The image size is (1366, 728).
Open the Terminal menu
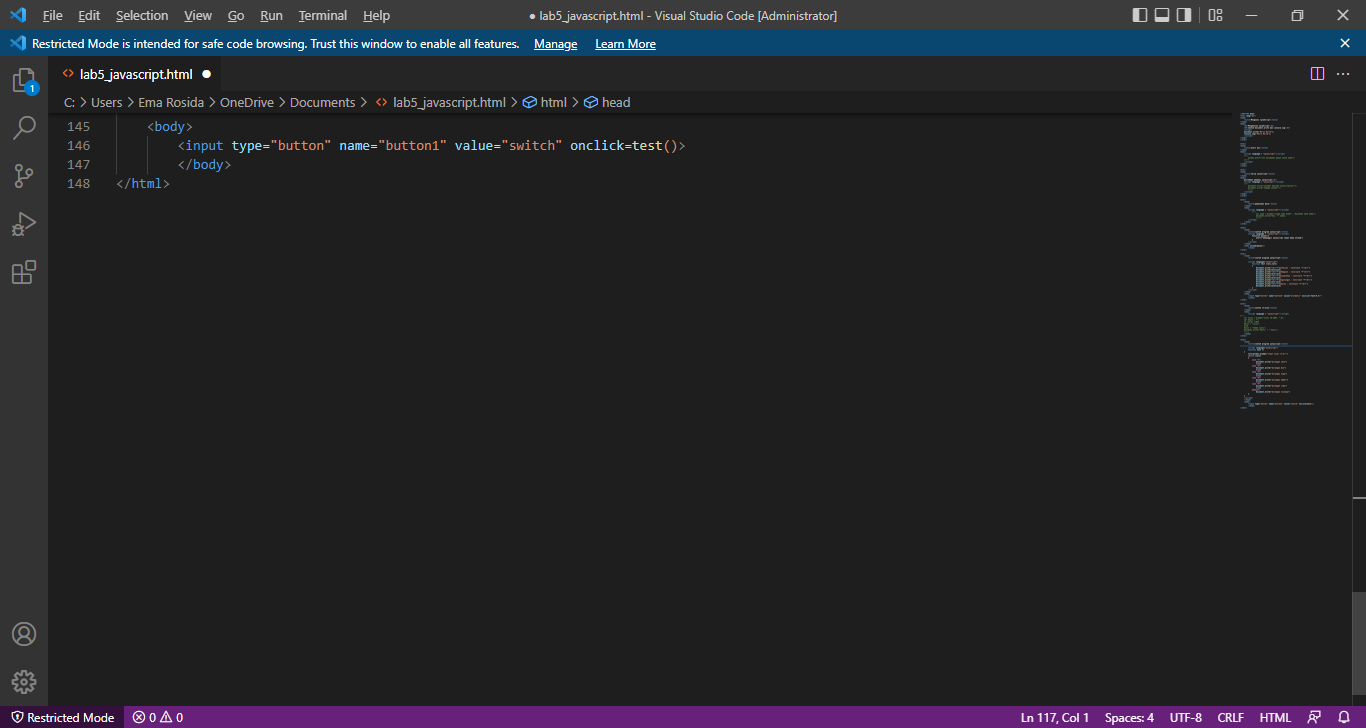tap(323, 16)
